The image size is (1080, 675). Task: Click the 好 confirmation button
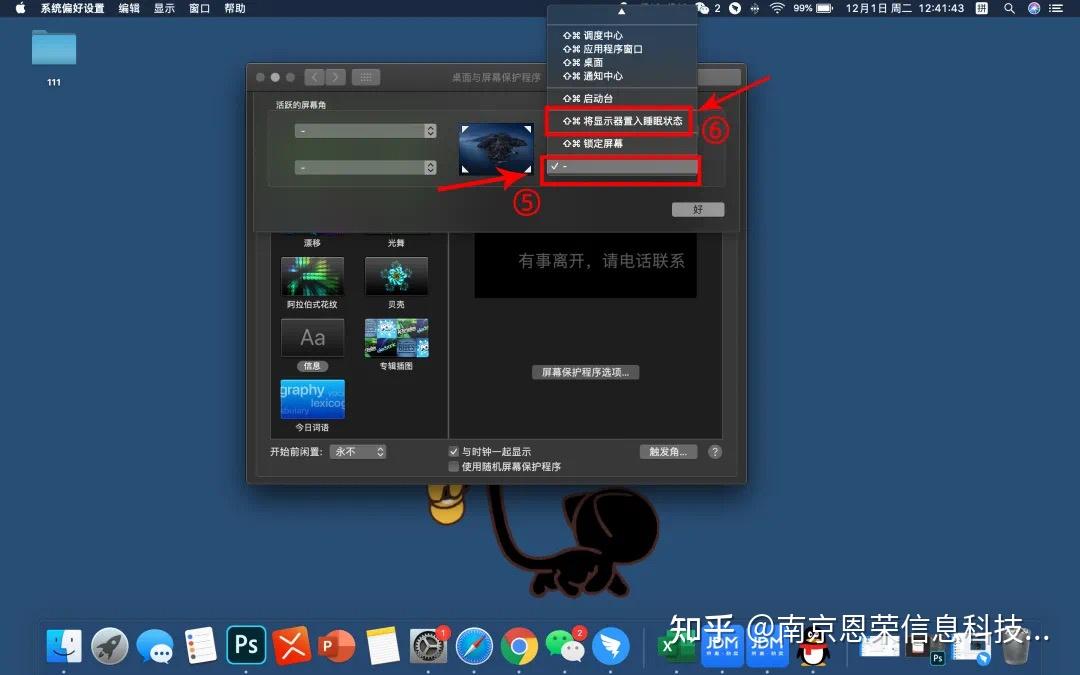click(x=697, y=209)
